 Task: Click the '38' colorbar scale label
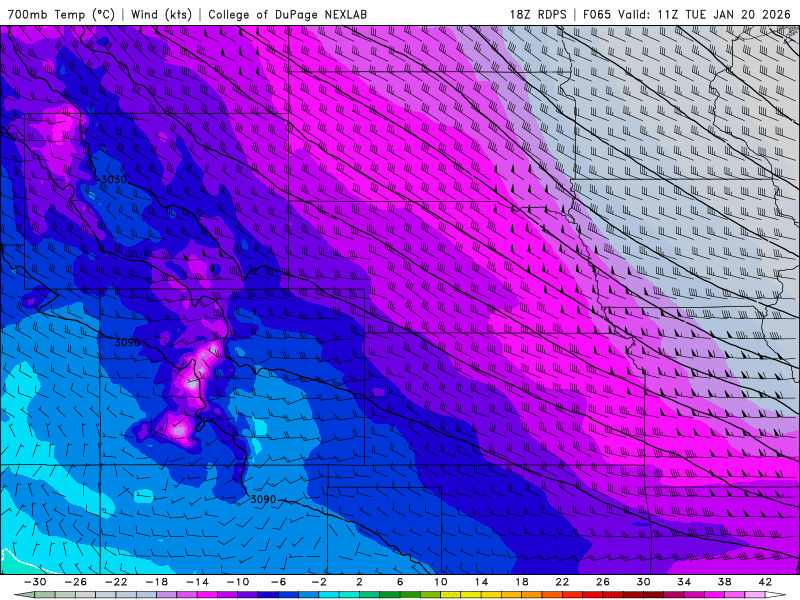coord(724,582)
